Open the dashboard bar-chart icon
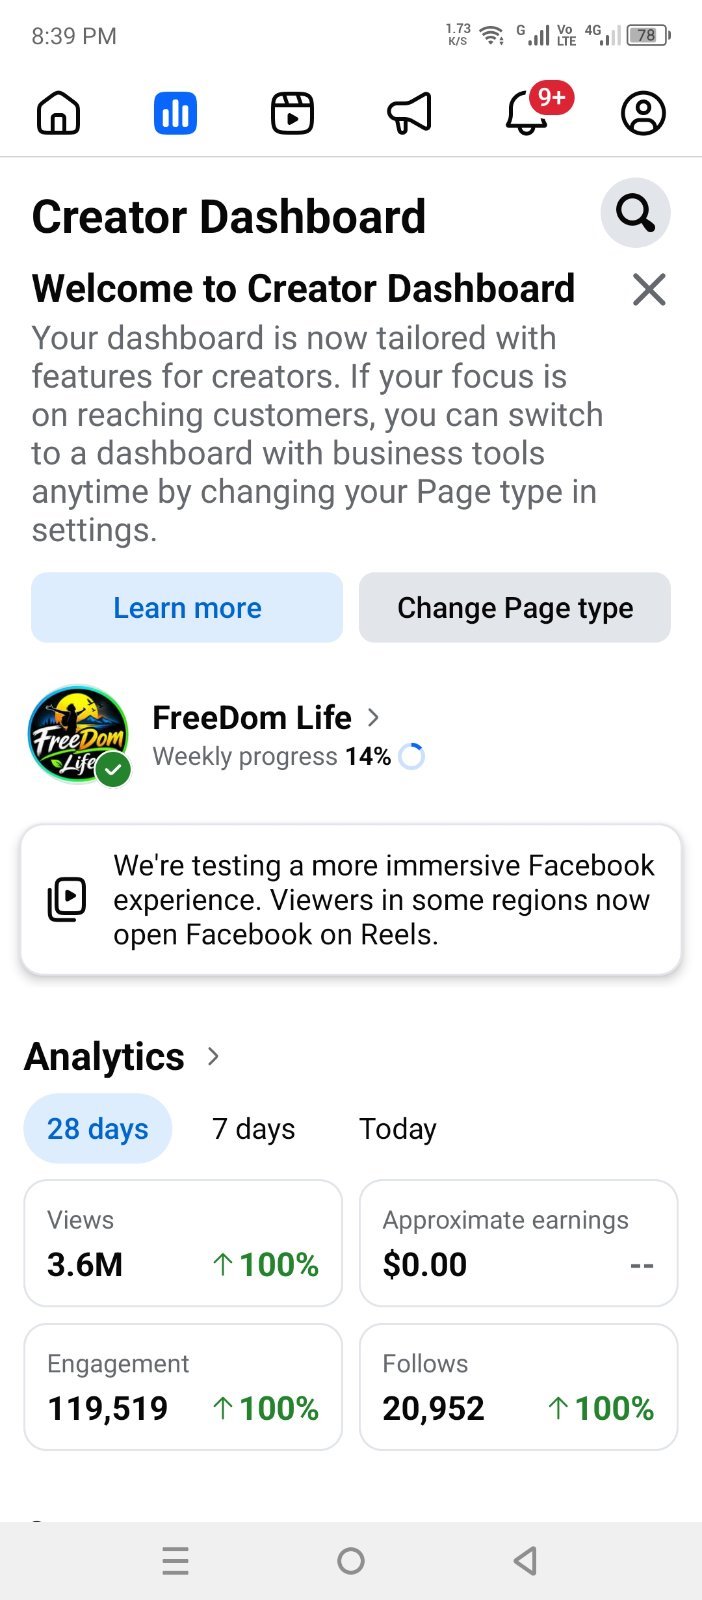 click(x=175, y=113)
